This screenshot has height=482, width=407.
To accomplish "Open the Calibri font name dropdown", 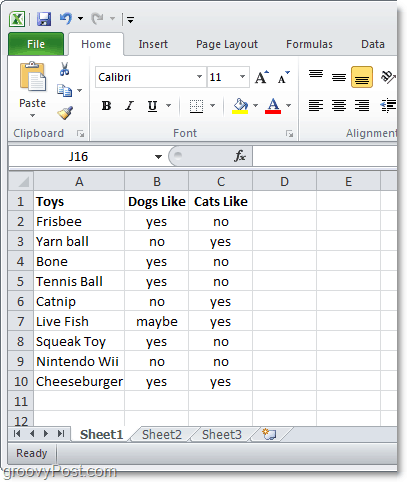I will click(x=199, y=77).
